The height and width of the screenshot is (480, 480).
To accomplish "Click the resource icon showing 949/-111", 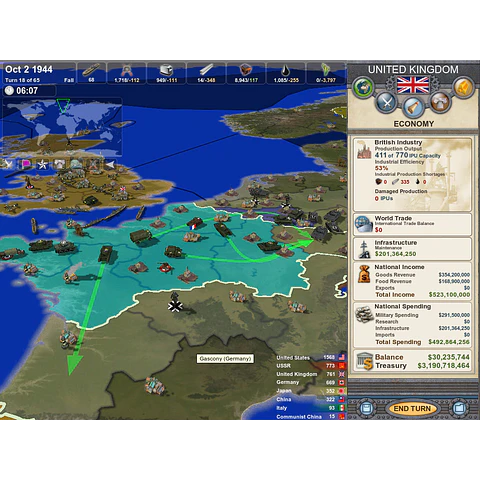I will [x=166, y=73].
